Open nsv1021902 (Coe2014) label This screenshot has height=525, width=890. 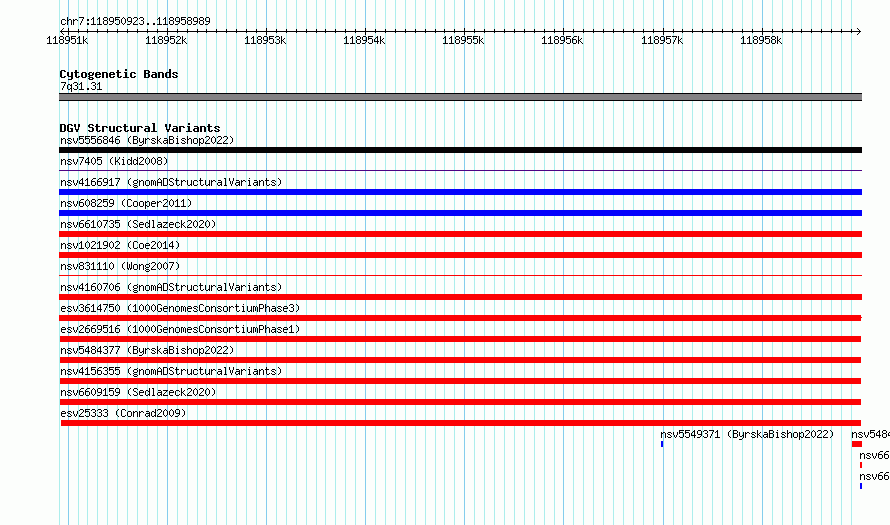(x=120, y=245)
